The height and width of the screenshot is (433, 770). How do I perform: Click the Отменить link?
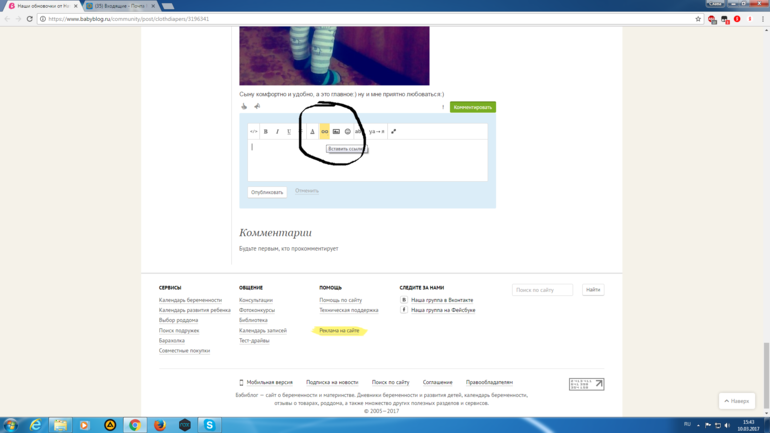pyautogui.click(x=307, y=191)
